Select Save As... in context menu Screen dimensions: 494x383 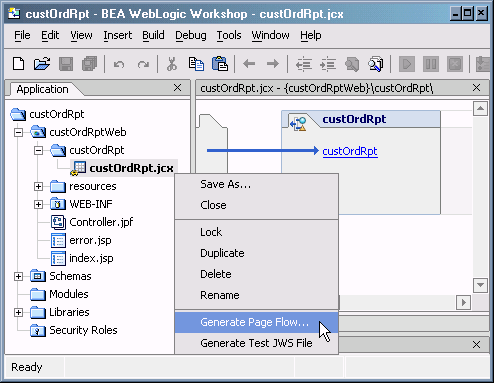[256, 184]
